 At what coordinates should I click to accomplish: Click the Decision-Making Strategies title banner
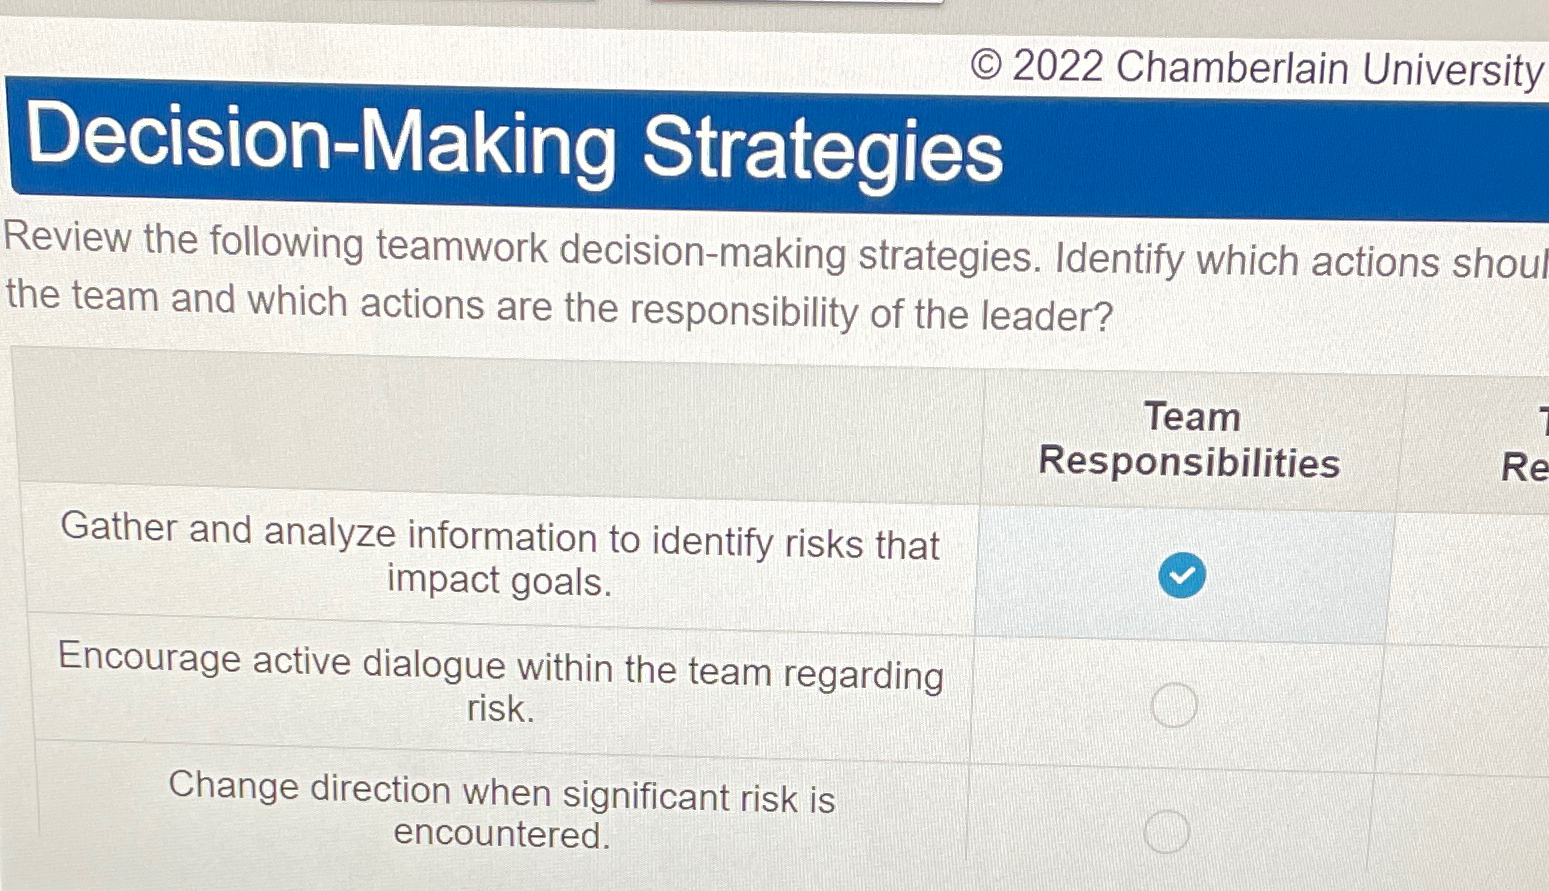[x=515, y=150]
